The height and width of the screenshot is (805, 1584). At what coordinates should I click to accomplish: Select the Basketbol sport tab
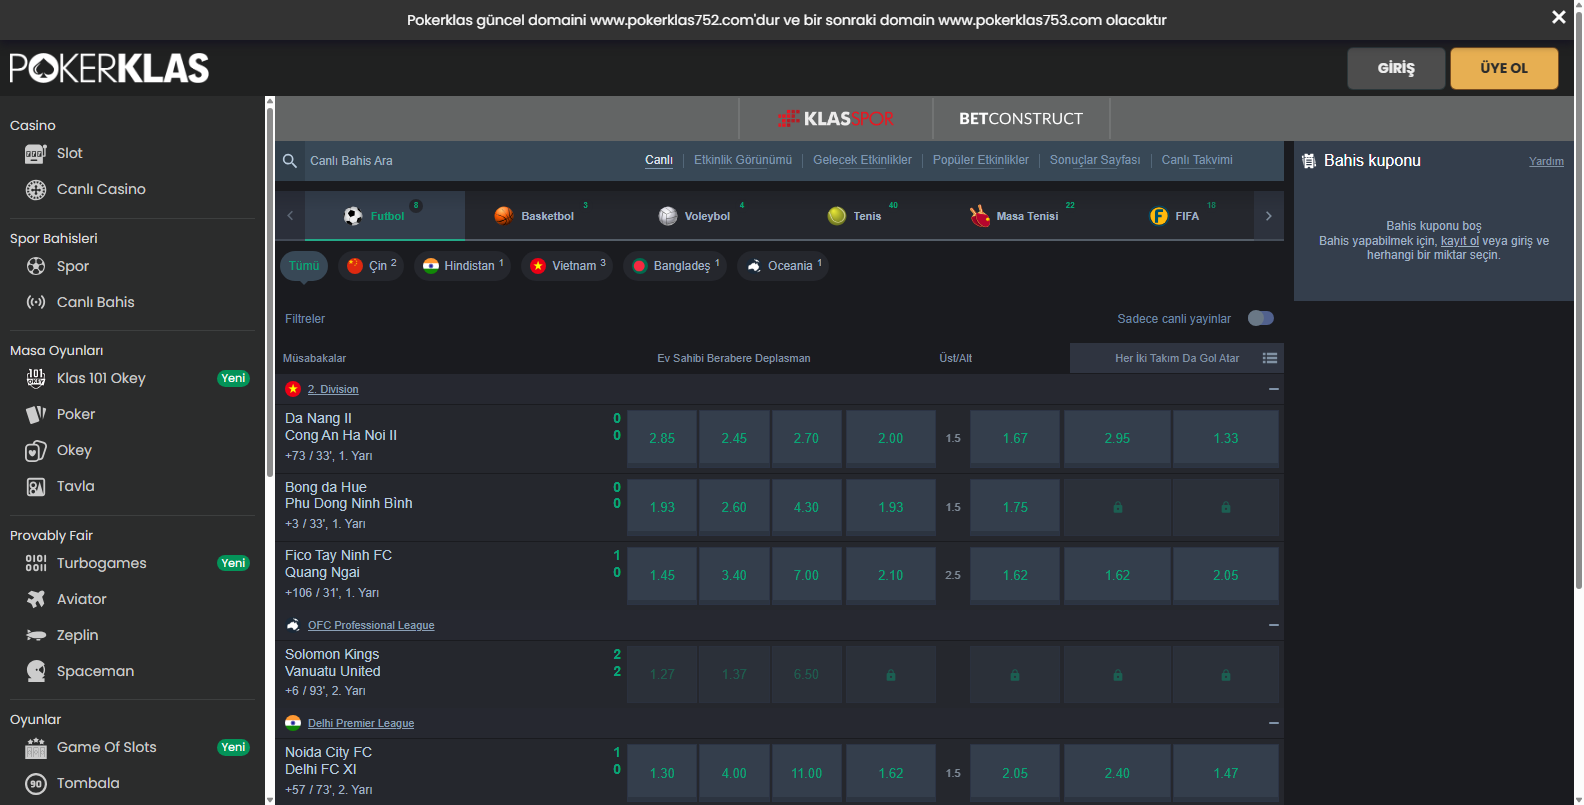pyautogui.click(x=545, y=216)
